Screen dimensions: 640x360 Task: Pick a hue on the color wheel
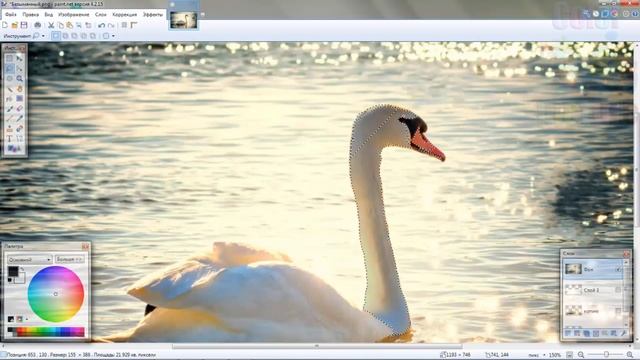(x=56, y=294)
